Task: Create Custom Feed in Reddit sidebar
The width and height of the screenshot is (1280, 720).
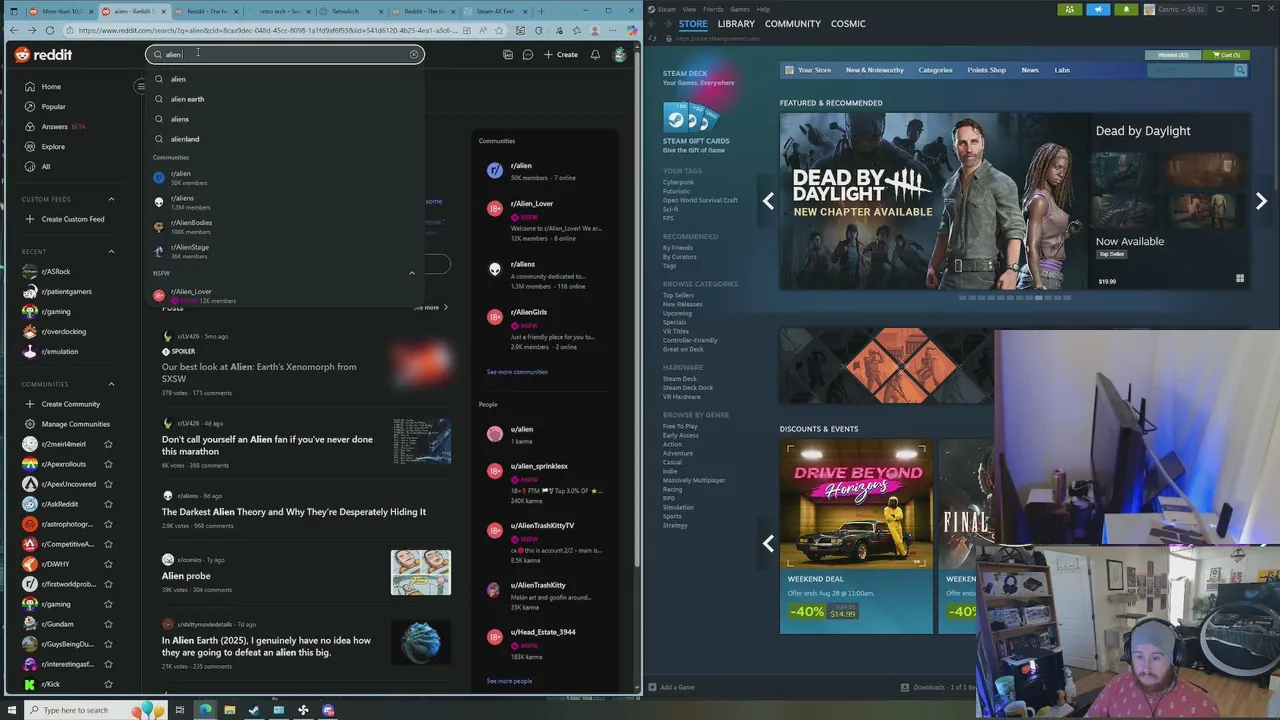Action: pyautogui.click(x=66, y=219)
